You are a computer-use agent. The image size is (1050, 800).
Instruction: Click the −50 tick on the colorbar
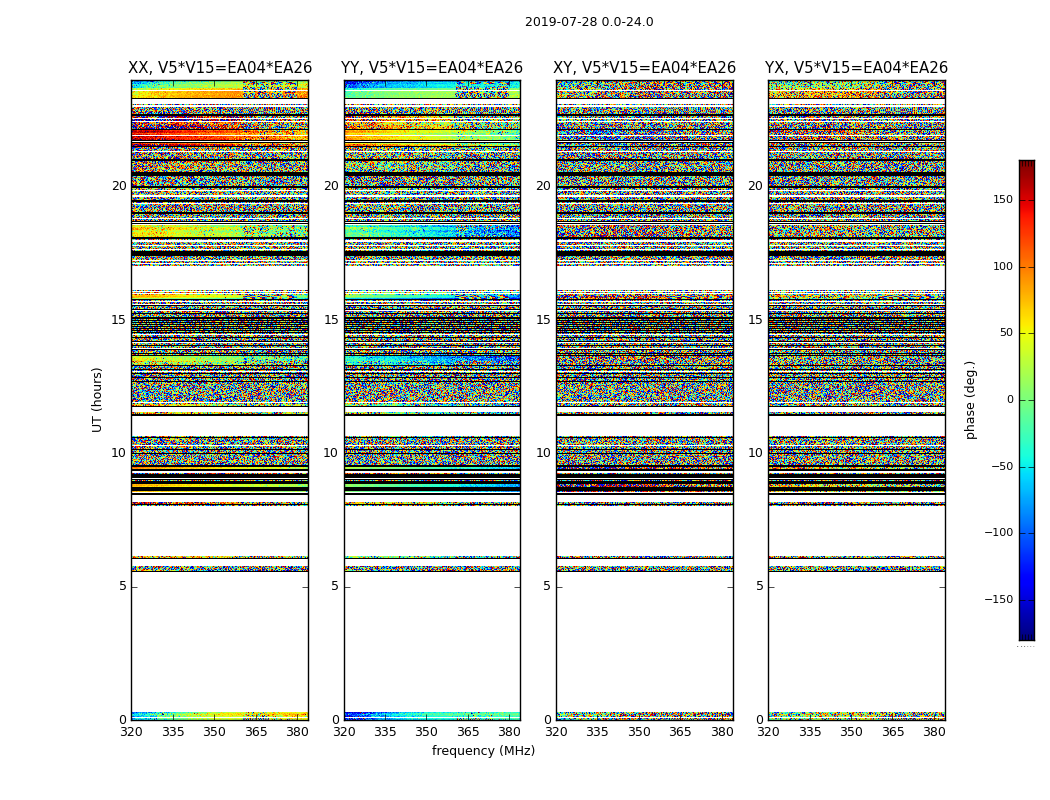tap(1001, 466)
